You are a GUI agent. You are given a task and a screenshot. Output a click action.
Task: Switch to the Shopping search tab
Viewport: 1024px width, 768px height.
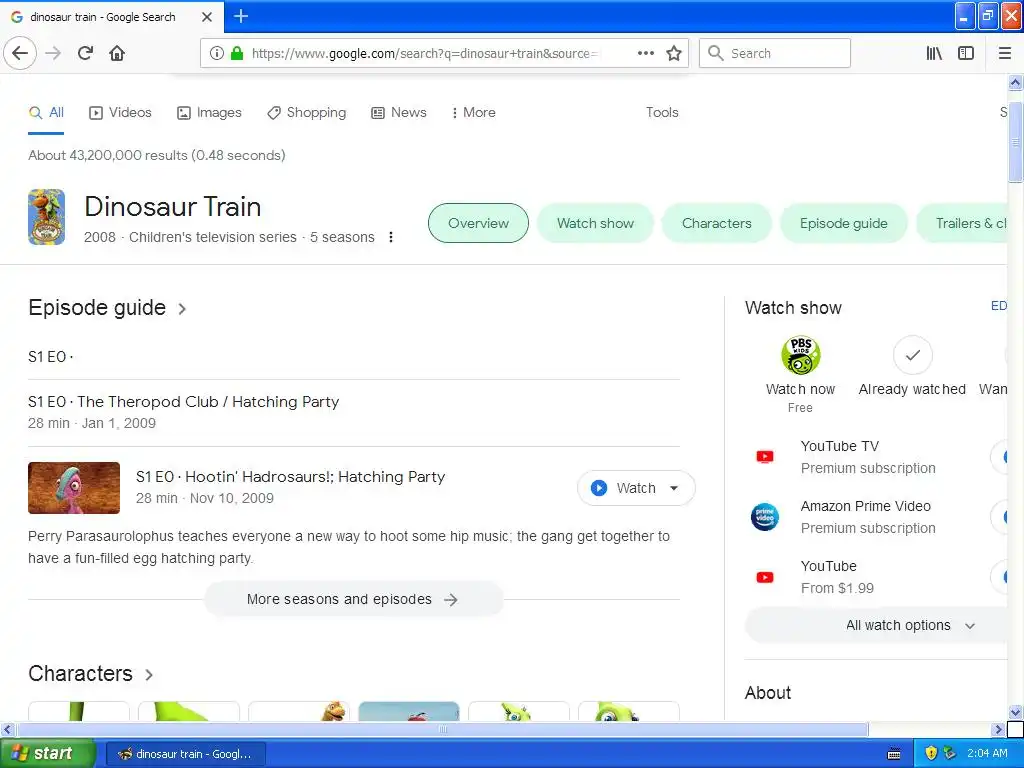[306, 112]
